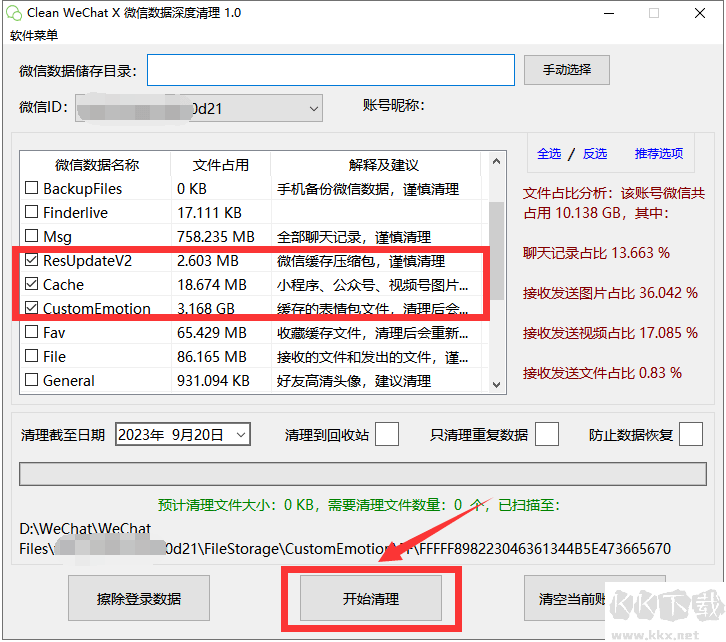Click the data list scrollbar thumb
This screenshot has height=642, width=726.
tap(496, 250)
